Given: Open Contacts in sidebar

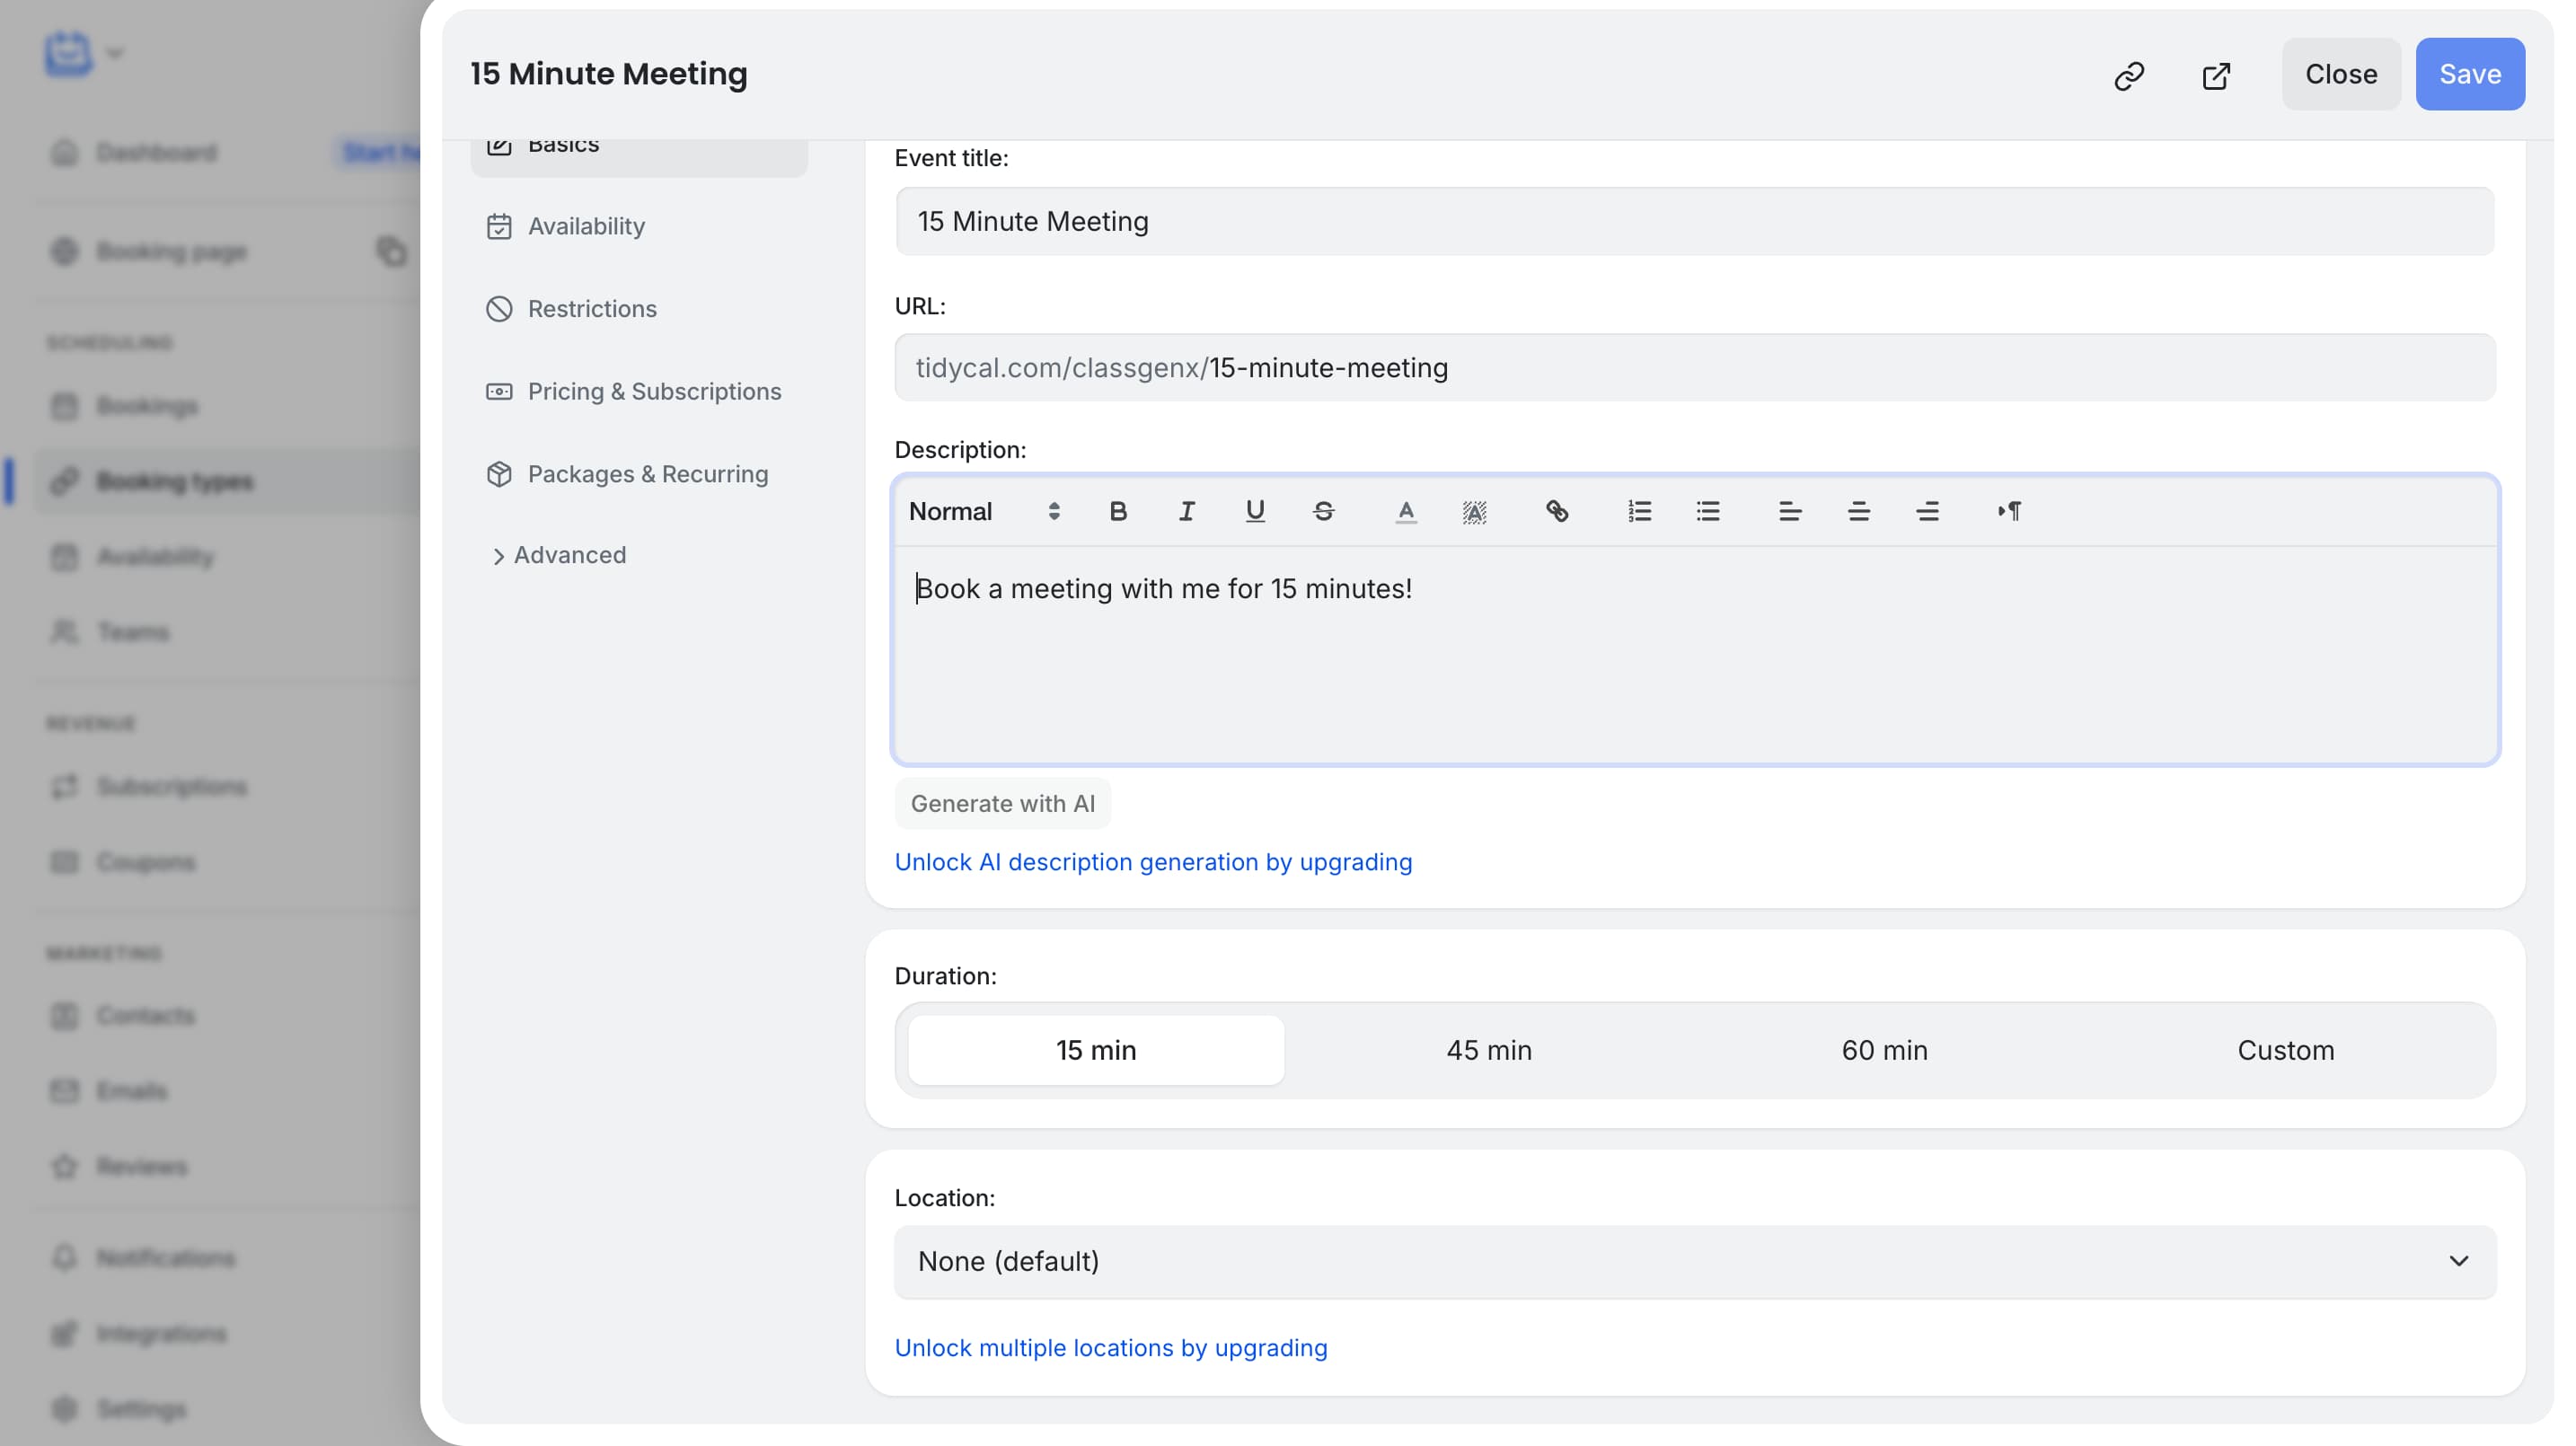Looking at the screenshot, I should [x=146, y=1017].
